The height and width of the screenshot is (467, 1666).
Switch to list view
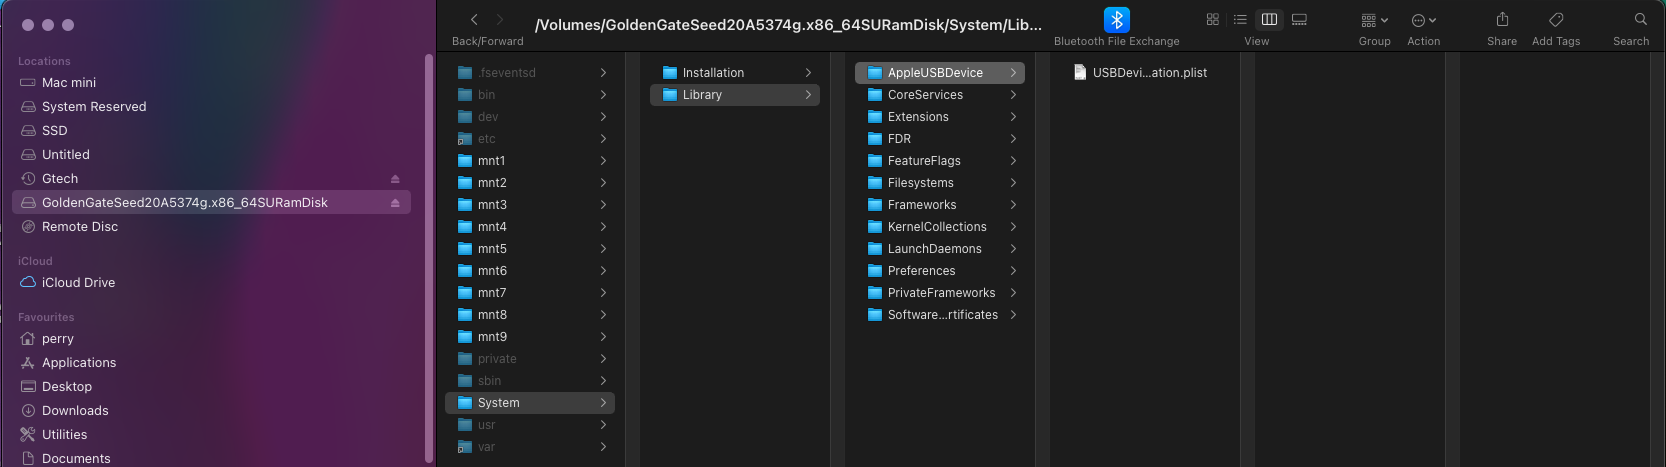[1240, 20]
